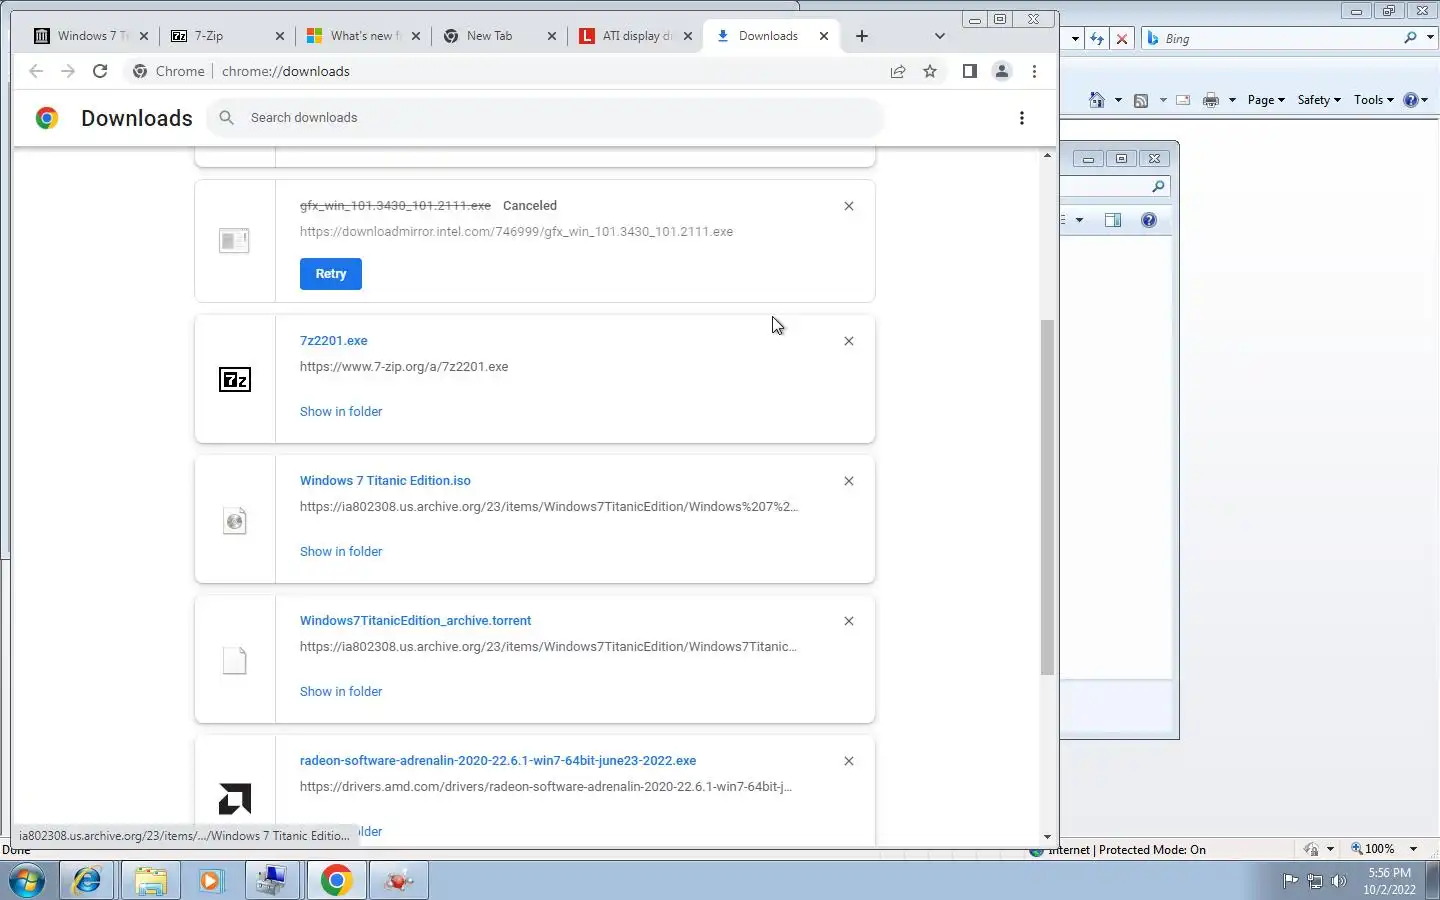
Task: Click the Internet Explorer RSS feeds icon
Action: point(1141,100)
